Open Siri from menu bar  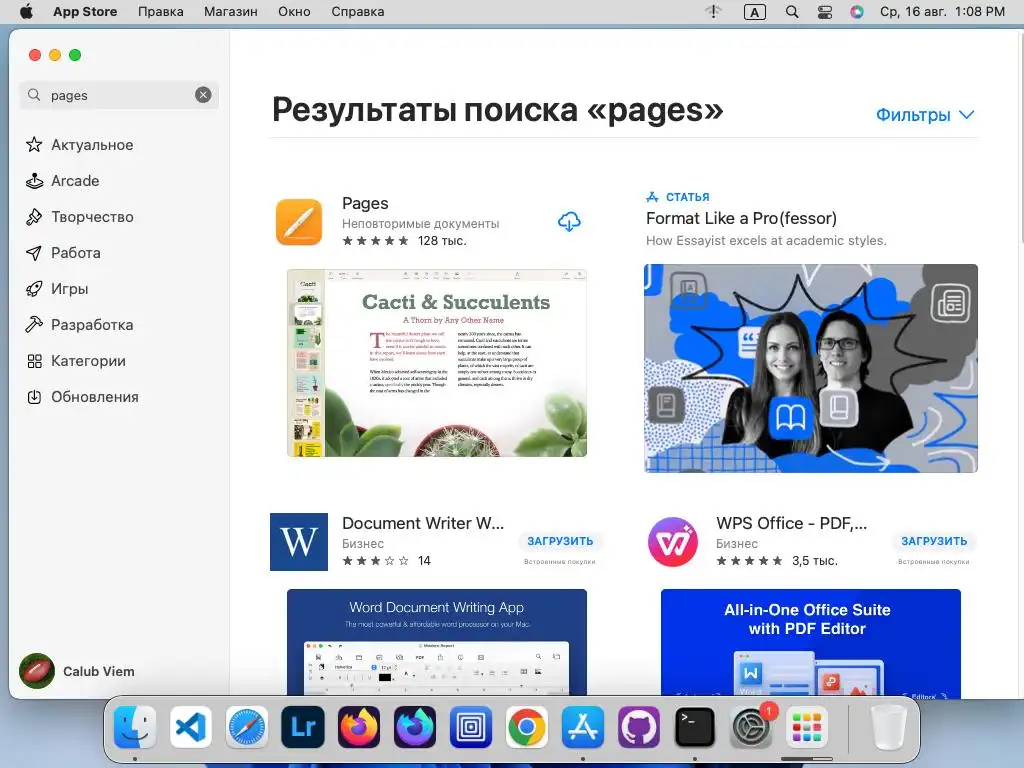pyautogui.click(x=857, y=12)
